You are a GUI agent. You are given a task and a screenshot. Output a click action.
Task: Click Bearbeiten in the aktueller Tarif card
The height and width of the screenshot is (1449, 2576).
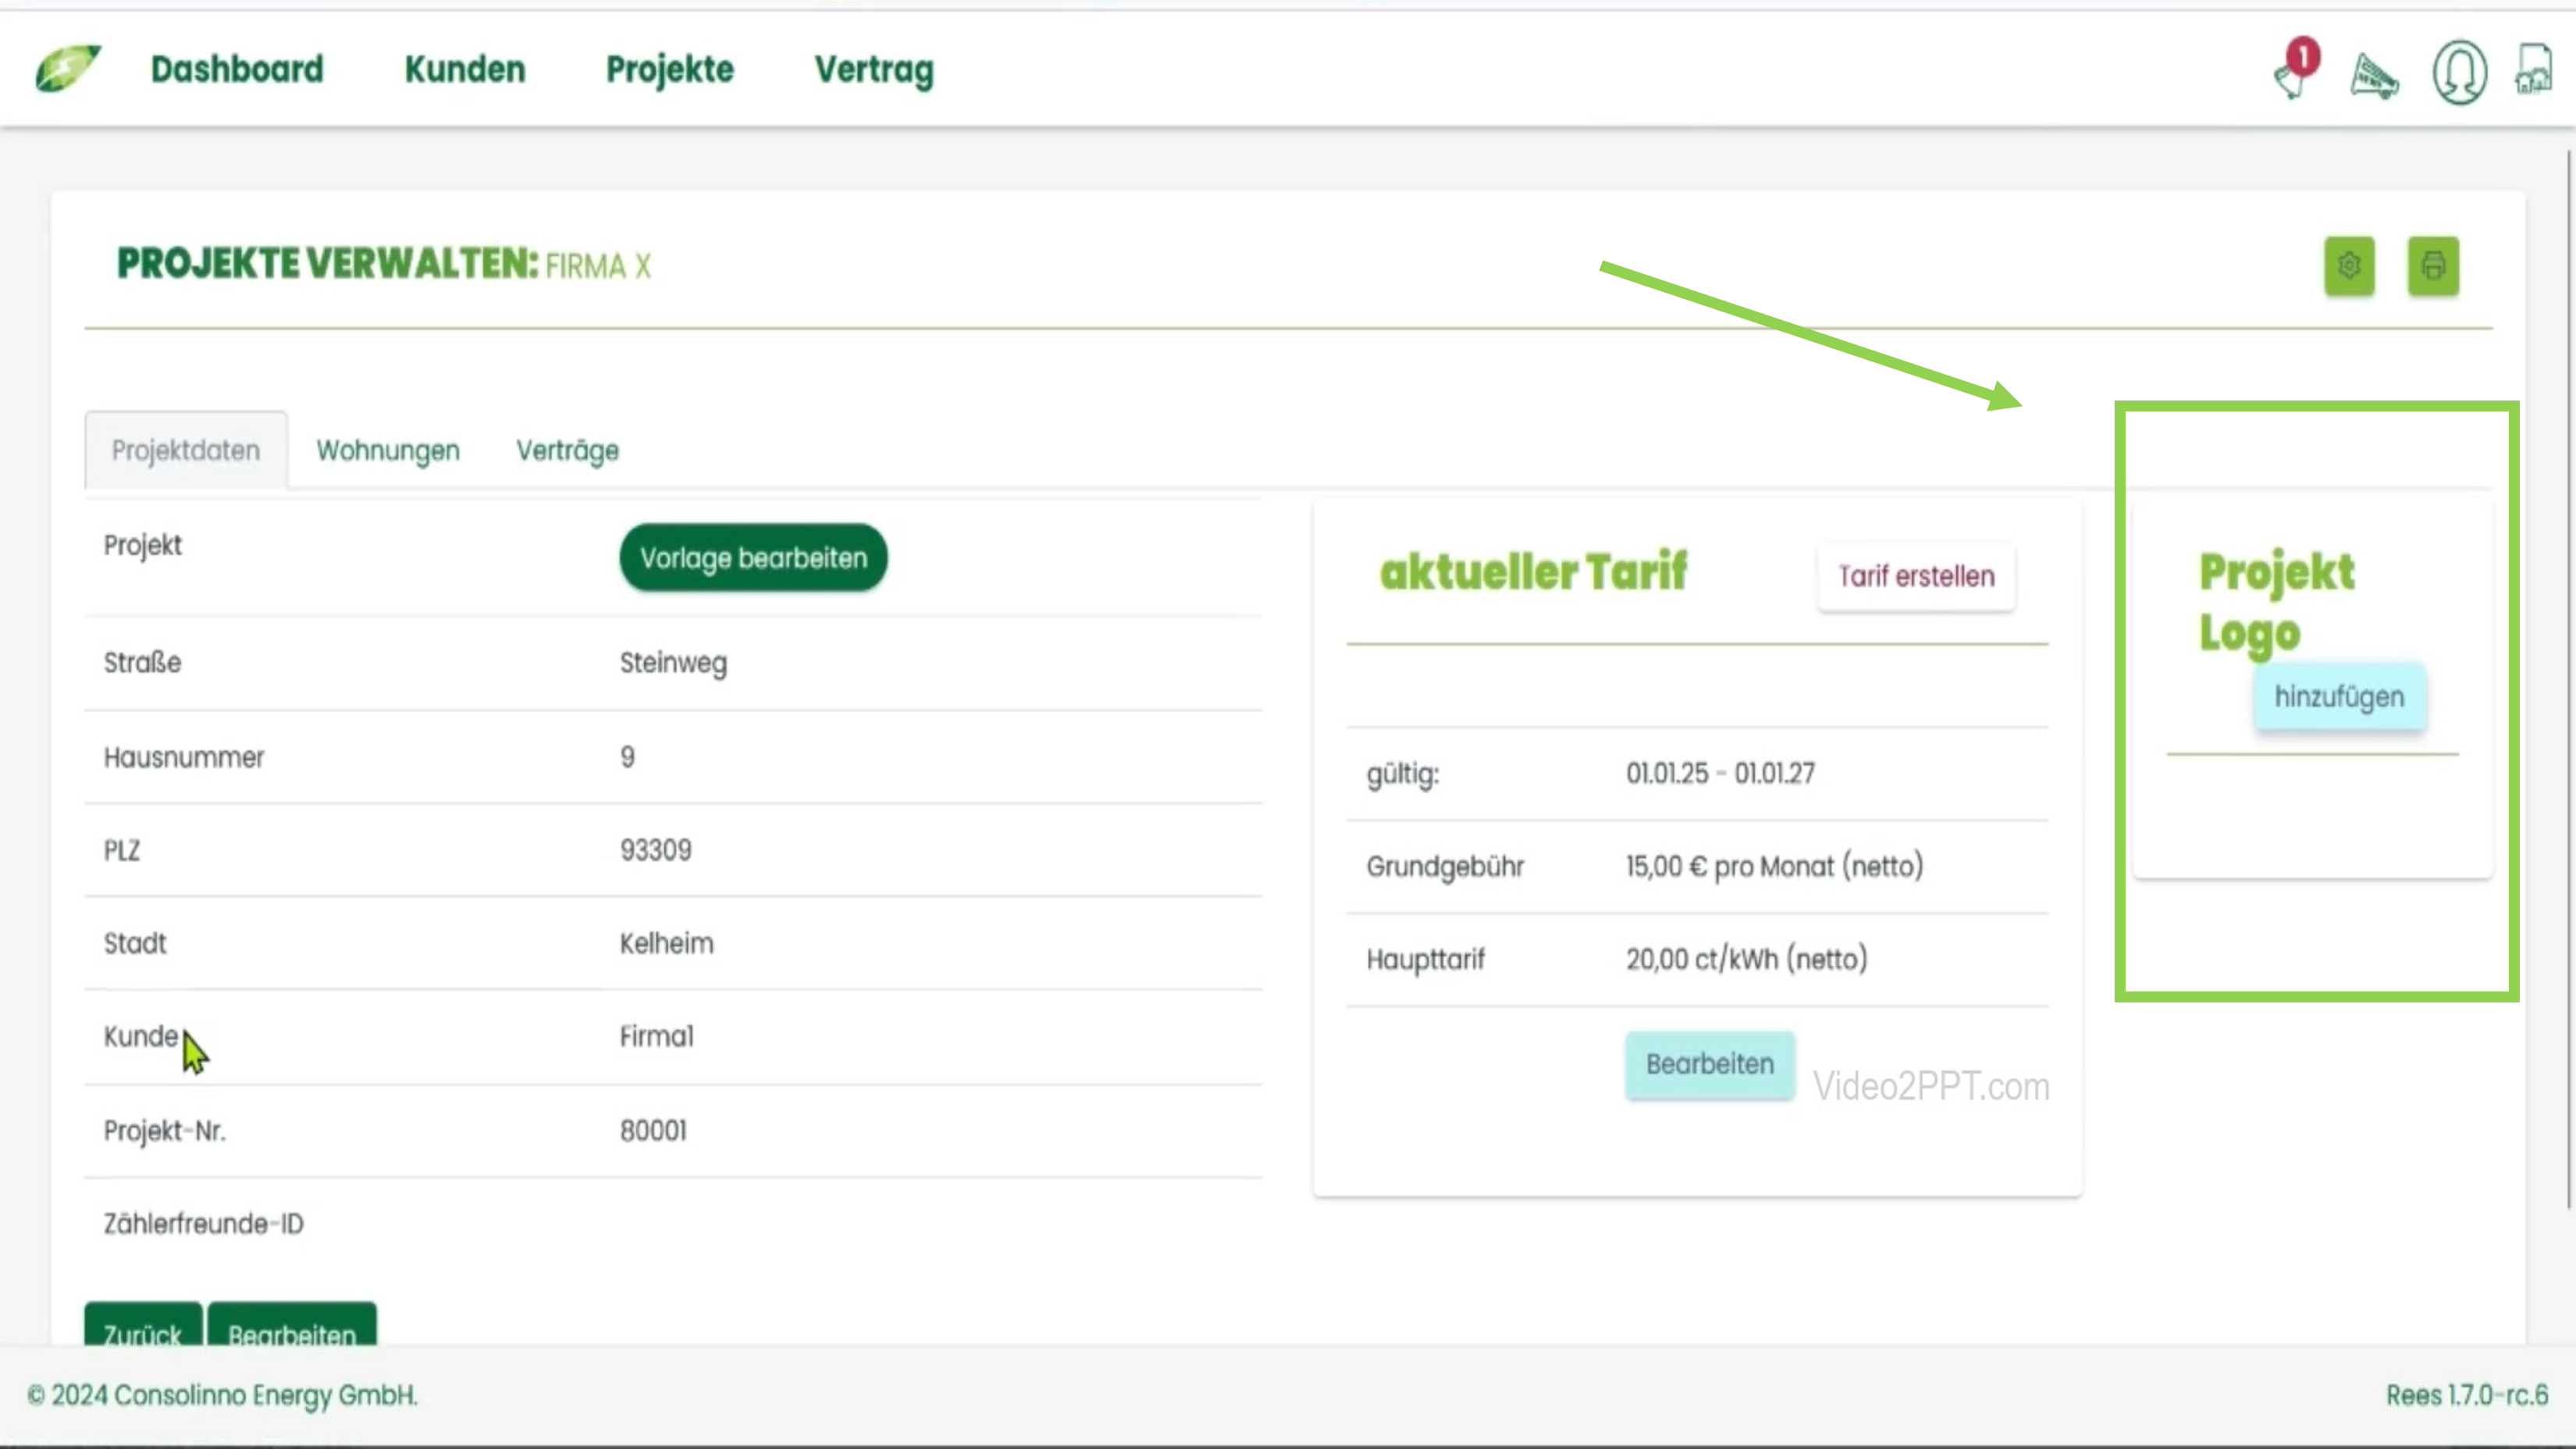pos(1710,1064)
